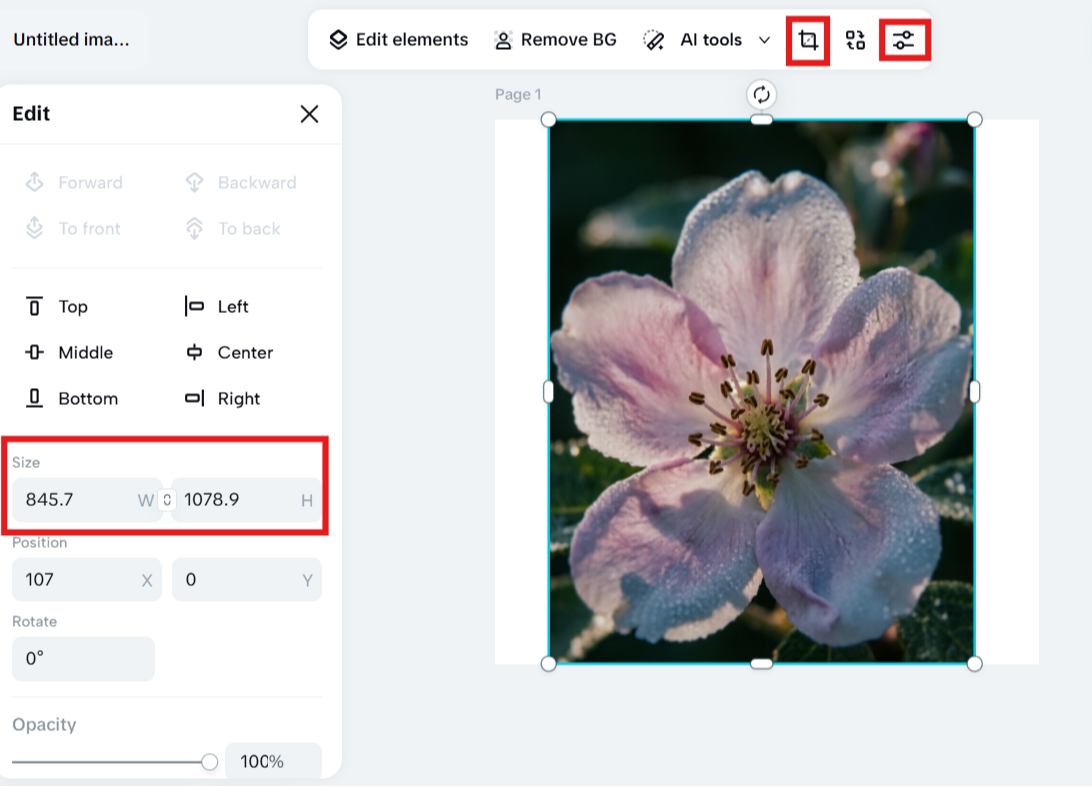
Task: Click the Page 1 label
Action: 518,94
